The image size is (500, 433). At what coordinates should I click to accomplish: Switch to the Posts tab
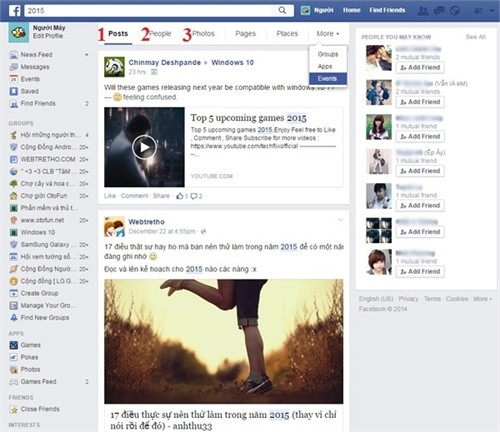[118, 34]
